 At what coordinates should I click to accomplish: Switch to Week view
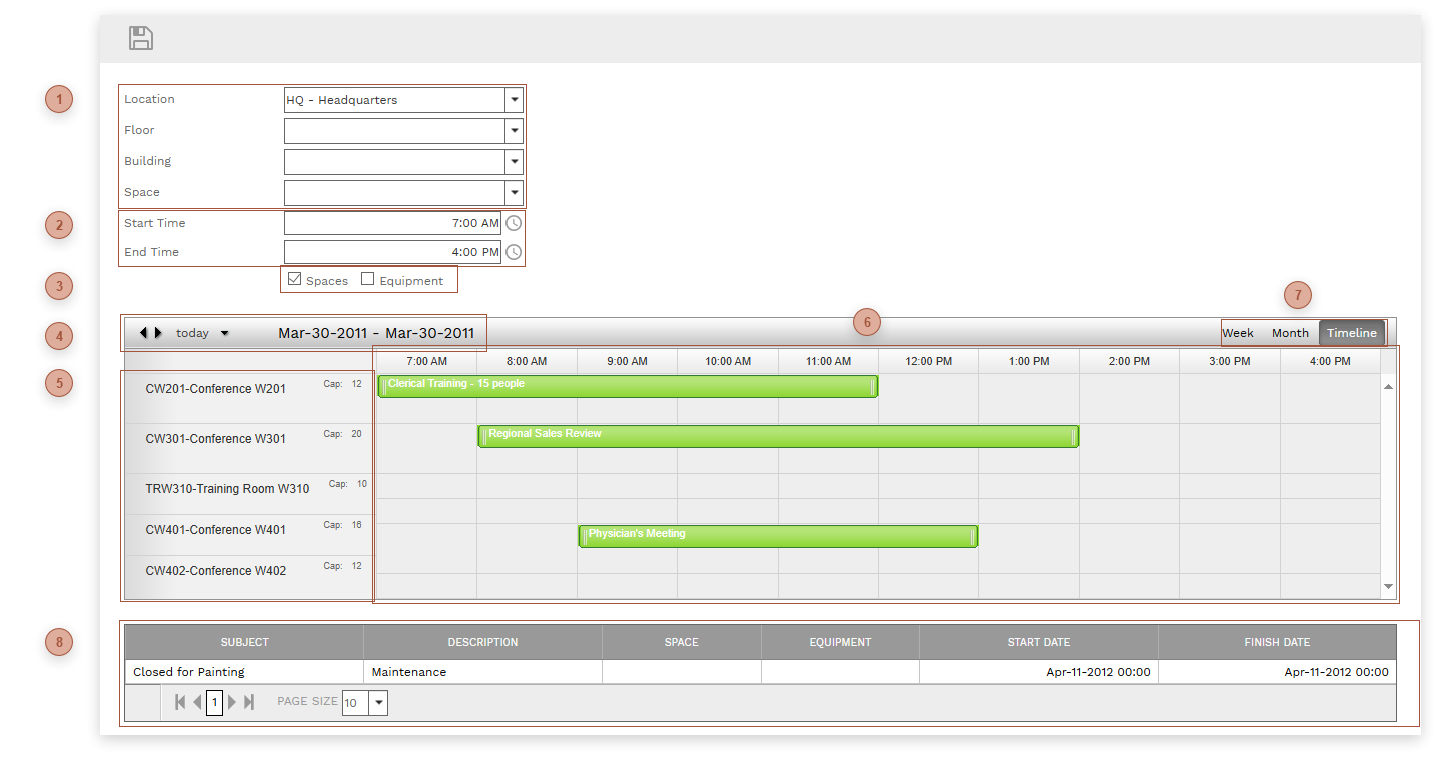tap(1238, 333)
